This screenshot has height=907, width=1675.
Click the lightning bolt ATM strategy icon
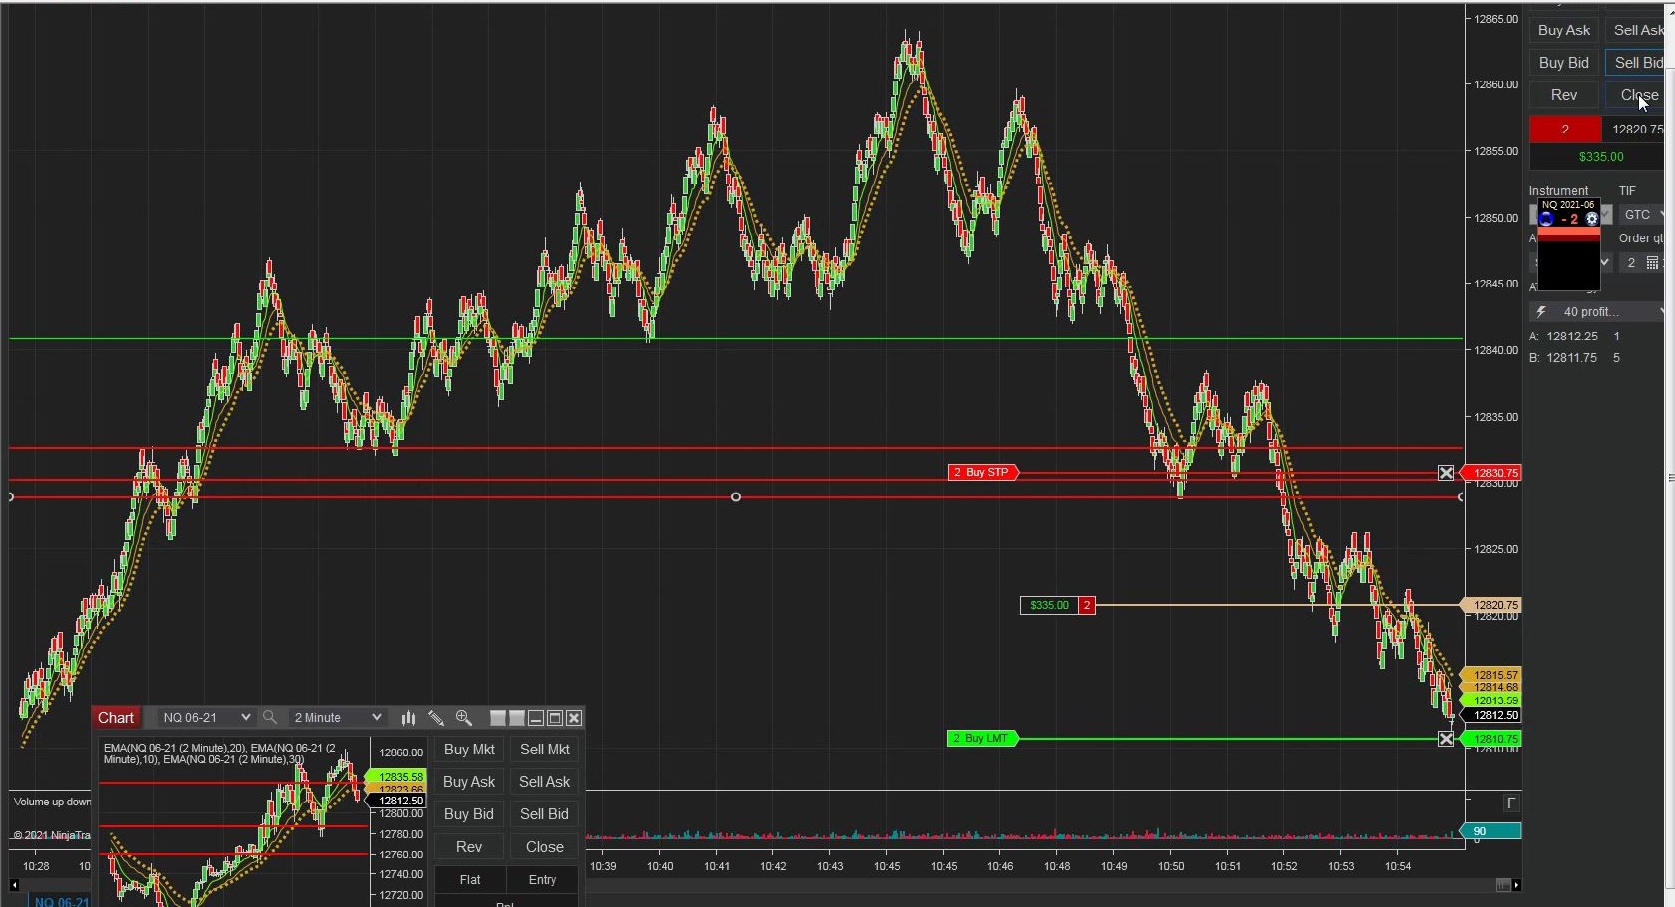tap(1541, 312)
